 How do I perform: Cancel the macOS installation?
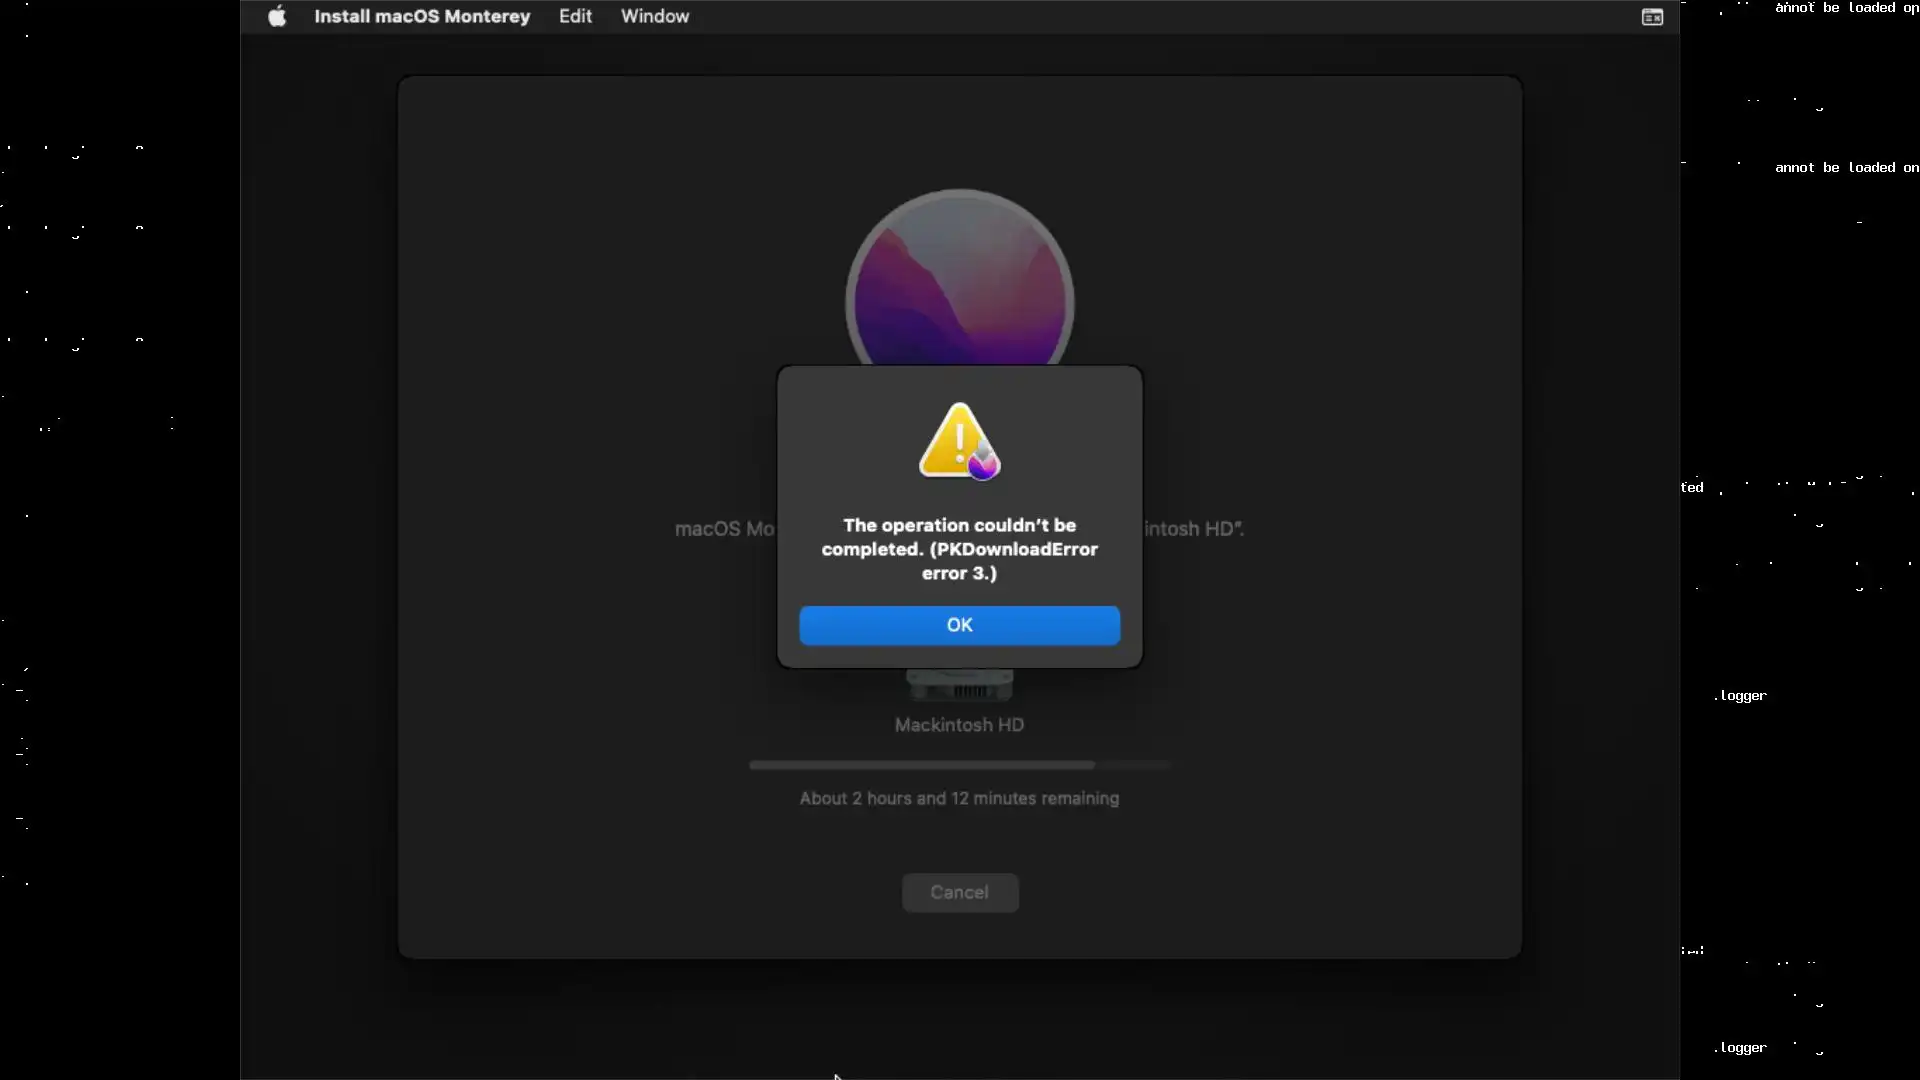pos(959,892)
